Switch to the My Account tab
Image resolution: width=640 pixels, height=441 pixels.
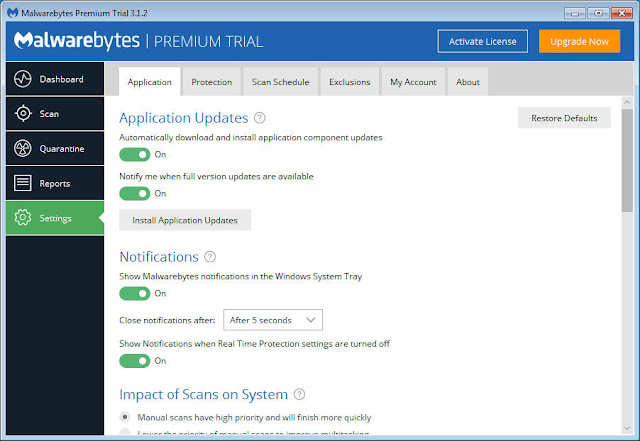(413, 82)
